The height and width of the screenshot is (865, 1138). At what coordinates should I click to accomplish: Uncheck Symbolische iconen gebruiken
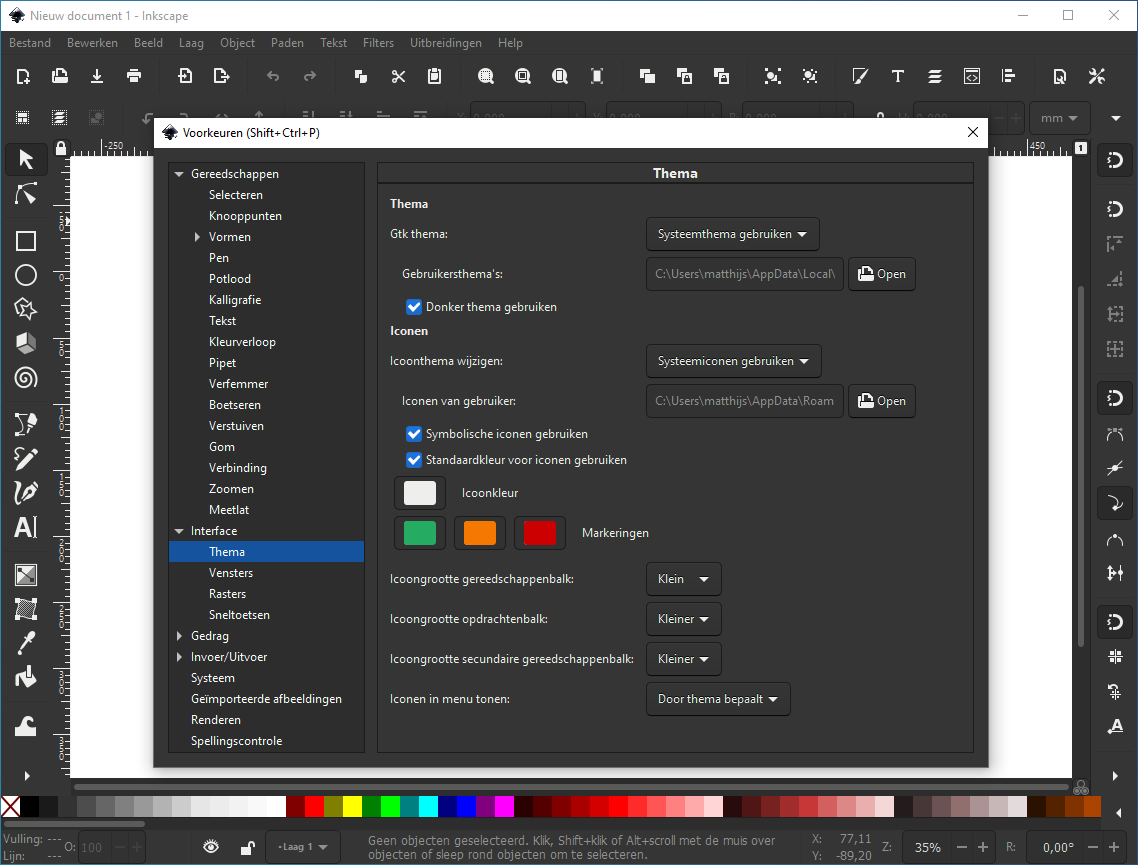(x=414, y=434)
